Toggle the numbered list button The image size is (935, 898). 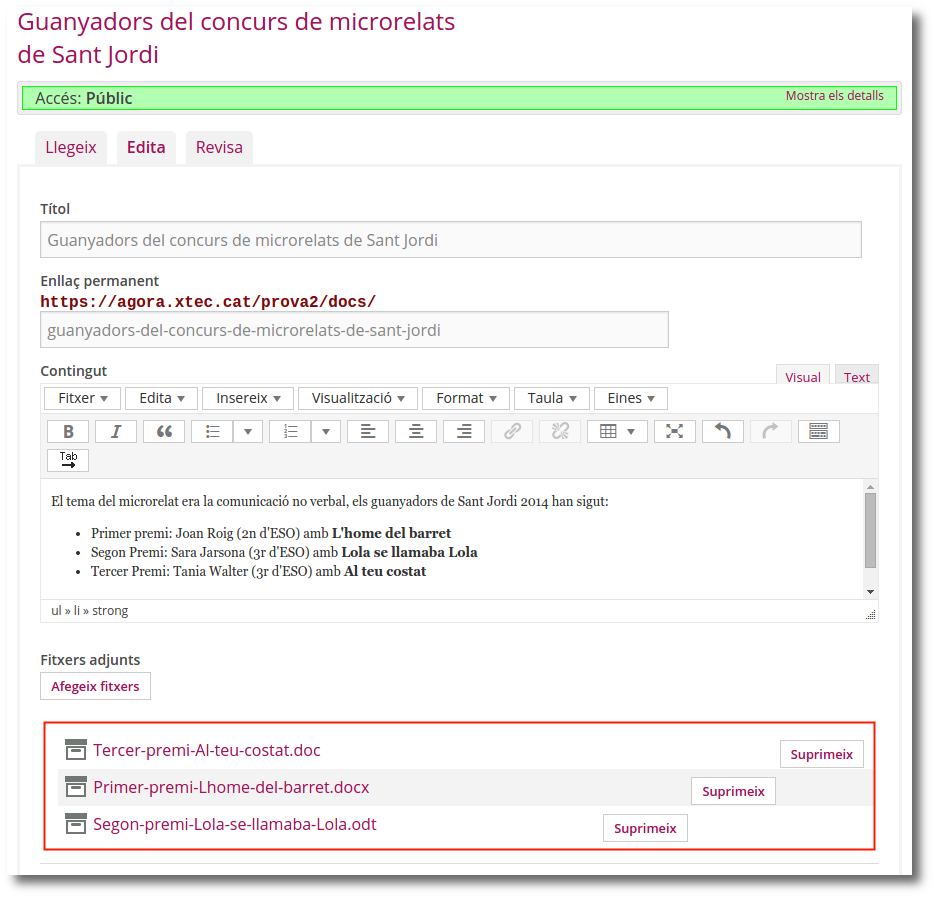pyautogui.click(x=291, y=431)
